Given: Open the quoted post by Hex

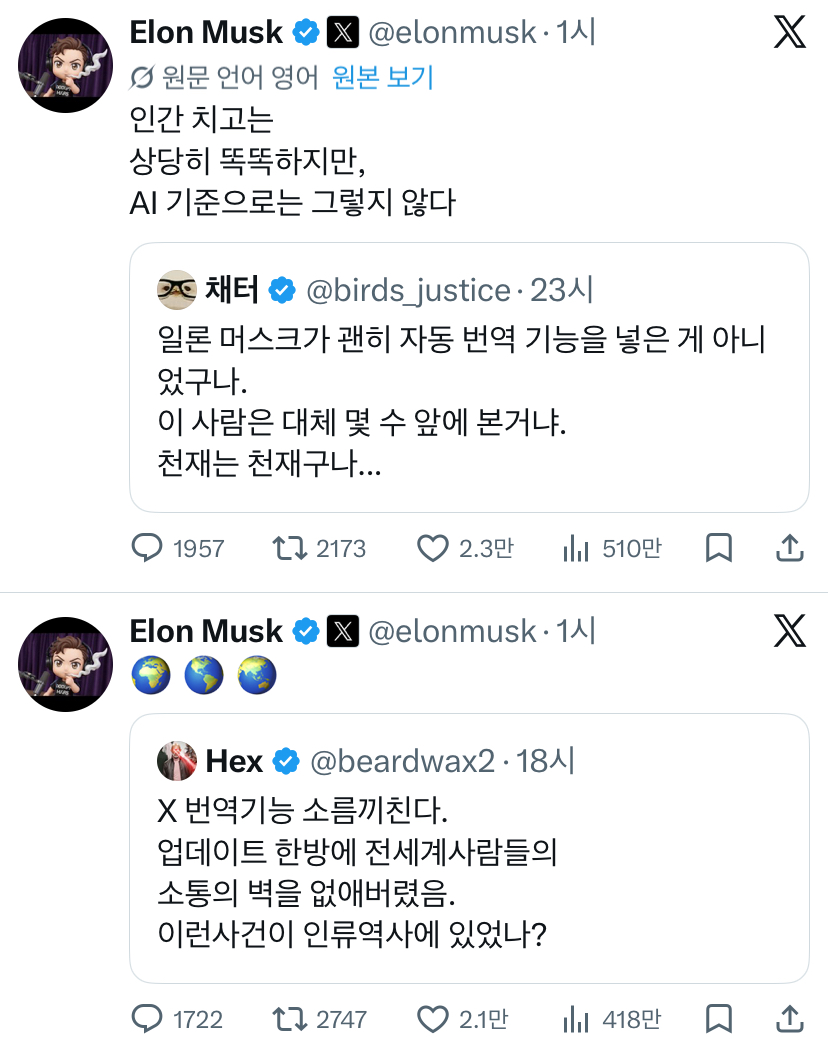Looking at the screenshot, I should pos(468,870).
